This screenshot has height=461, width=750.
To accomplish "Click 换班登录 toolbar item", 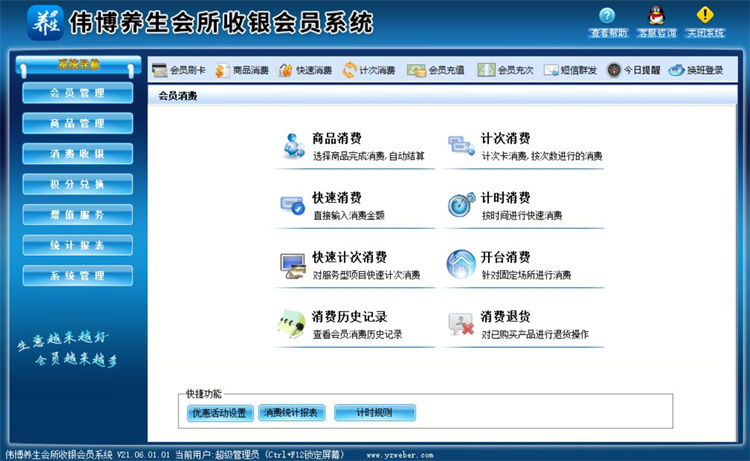I will 695,70.
